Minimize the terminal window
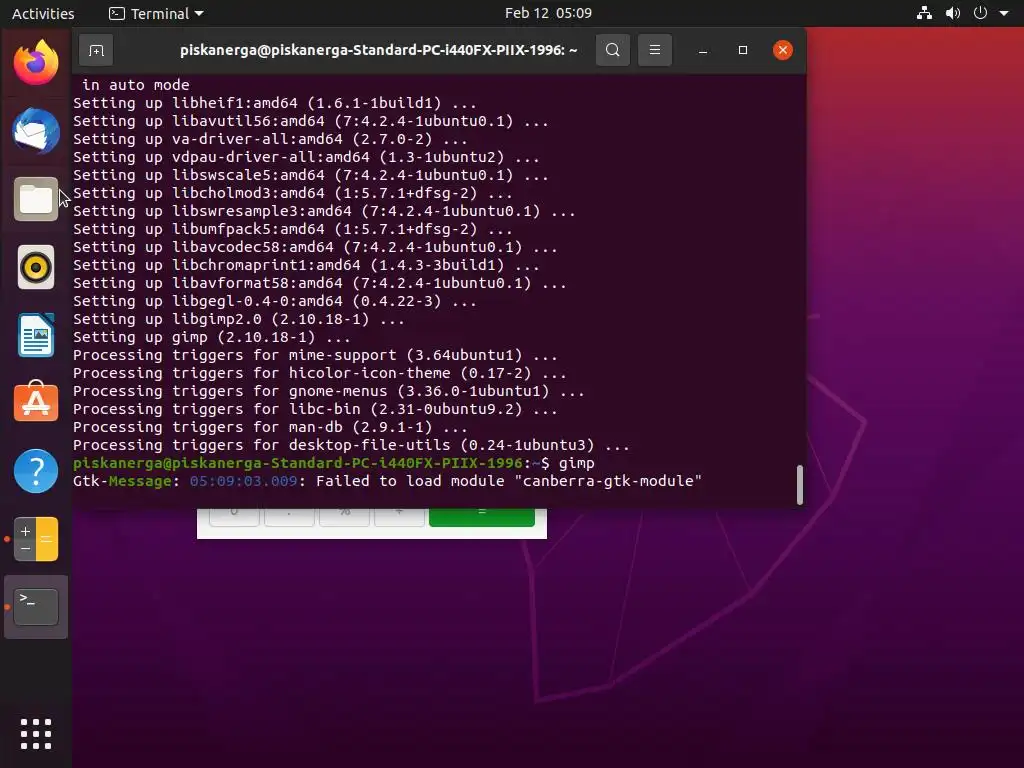 pos(703,50)
